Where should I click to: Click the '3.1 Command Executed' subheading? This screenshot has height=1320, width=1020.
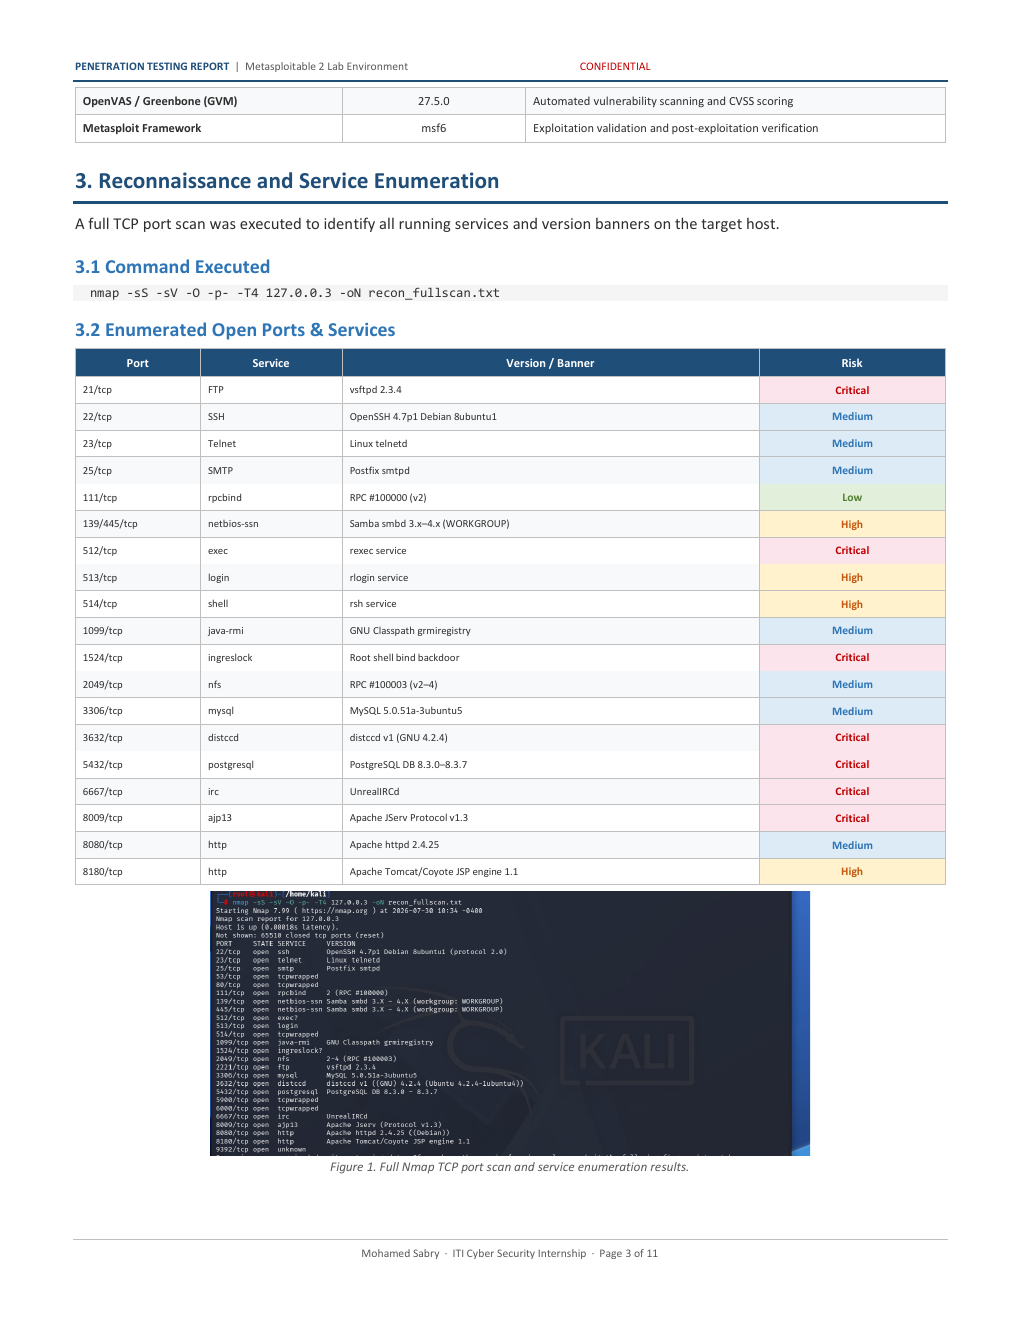click(x=172, y=267)
